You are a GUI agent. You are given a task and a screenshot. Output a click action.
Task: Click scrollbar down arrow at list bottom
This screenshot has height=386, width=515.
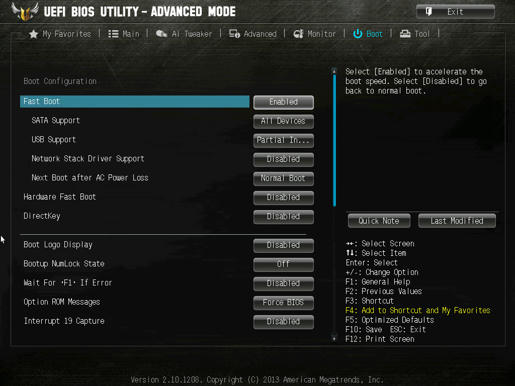coord(334,339)
